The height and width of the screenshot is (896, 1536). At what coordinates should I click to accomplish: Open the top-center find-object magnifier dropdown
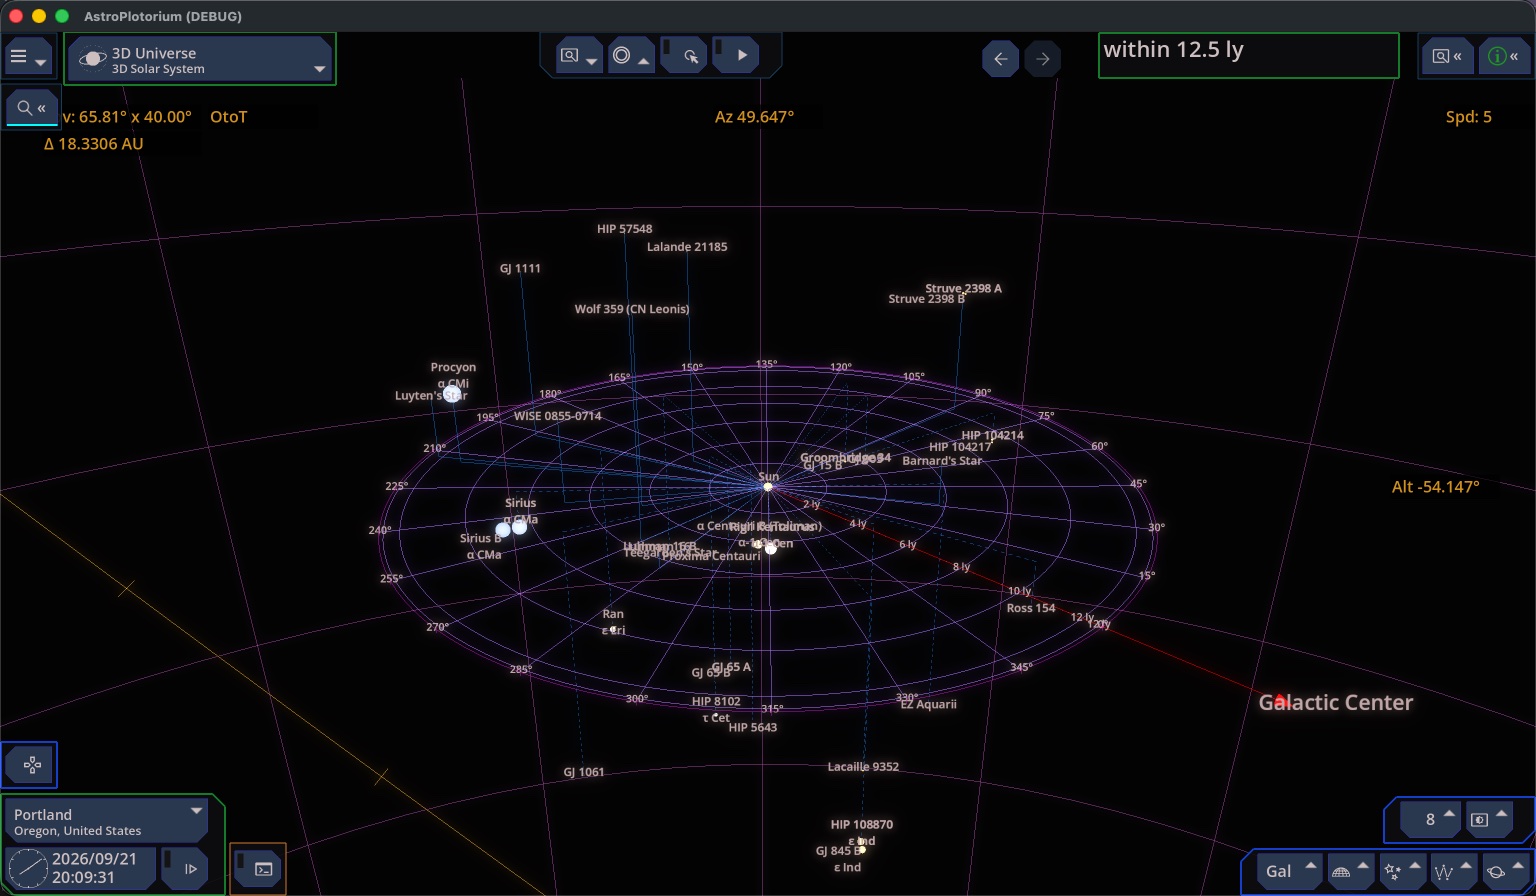(x=578, y=56)
